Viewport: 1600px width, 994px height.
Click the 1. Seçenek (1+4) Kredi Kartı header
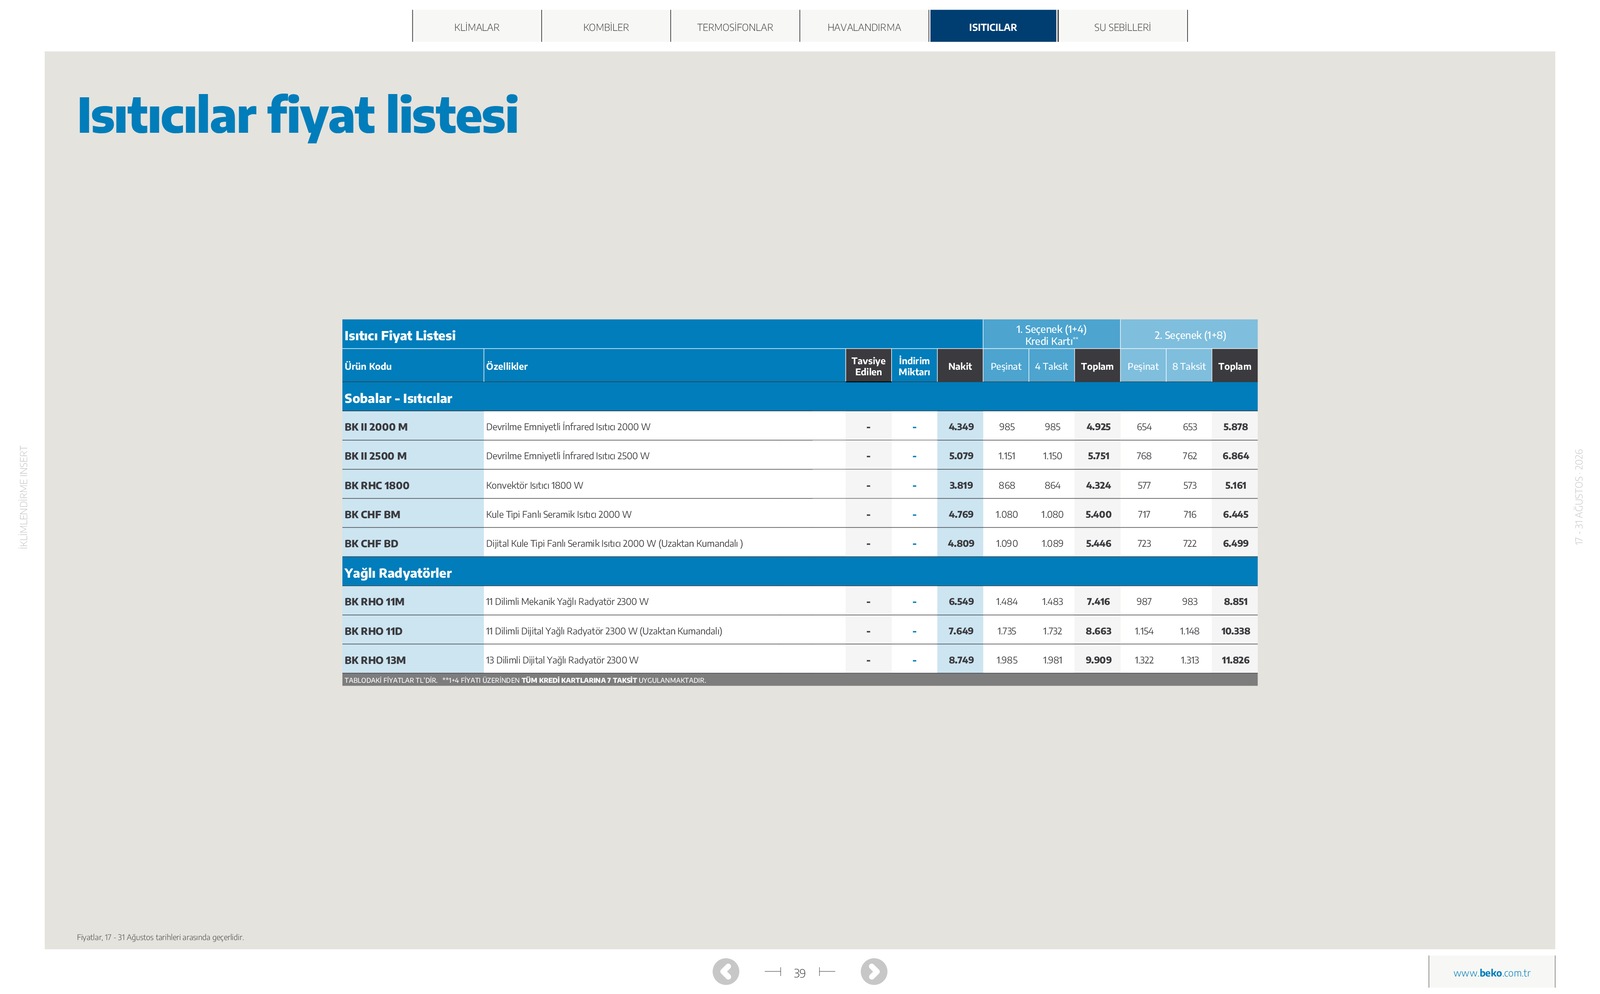click(1051, 335)
